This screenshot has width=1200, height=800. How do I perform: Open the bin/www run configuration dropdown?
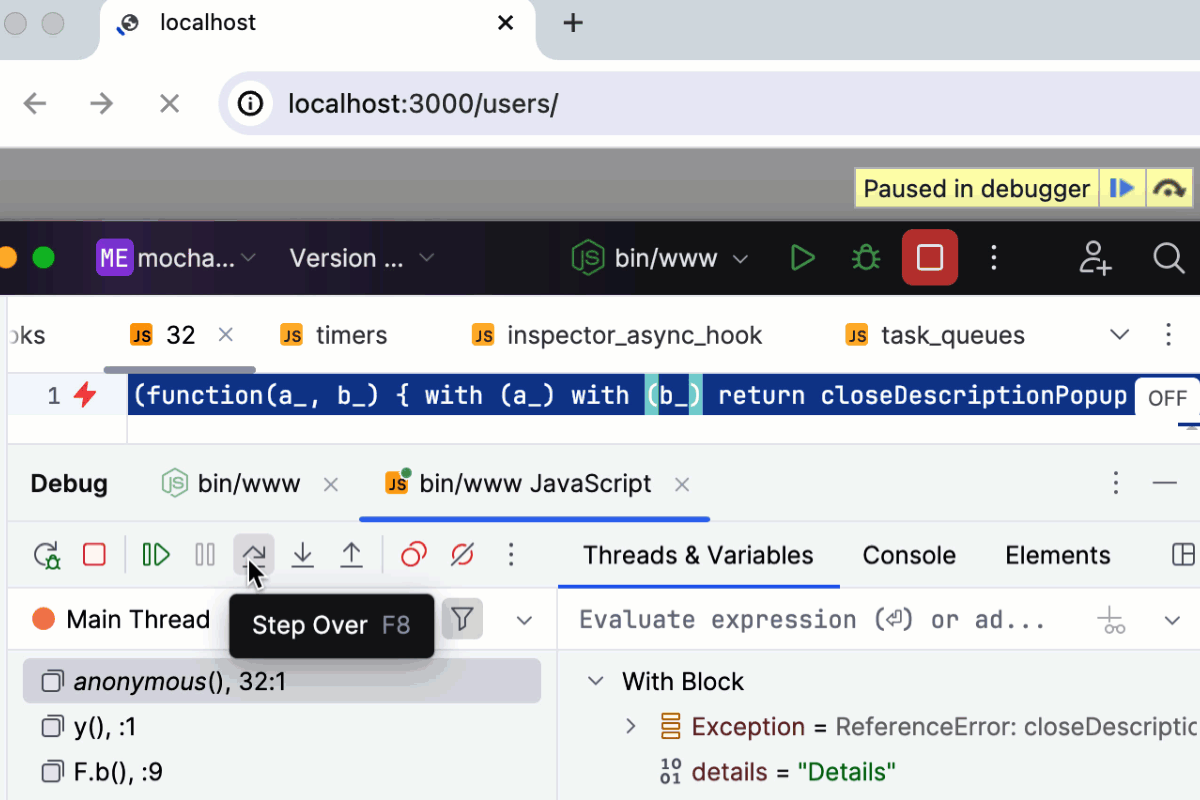[x=660, y=258]
